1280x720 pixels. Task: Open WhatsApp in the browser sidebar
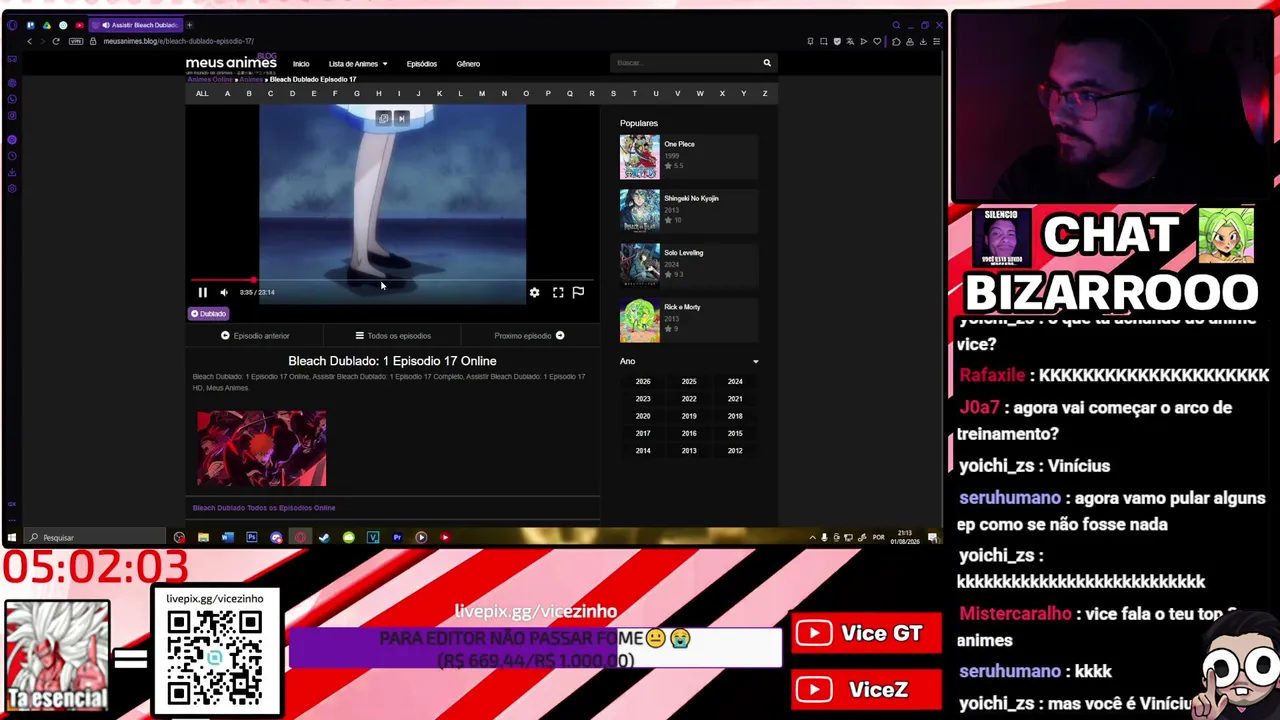click(12, 99)
